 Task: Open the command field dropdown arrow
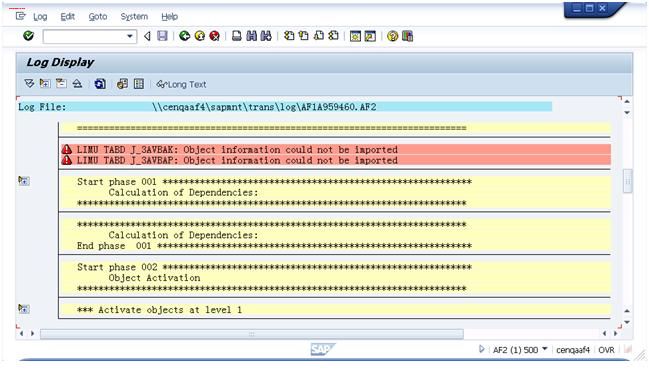pos(130,36)
